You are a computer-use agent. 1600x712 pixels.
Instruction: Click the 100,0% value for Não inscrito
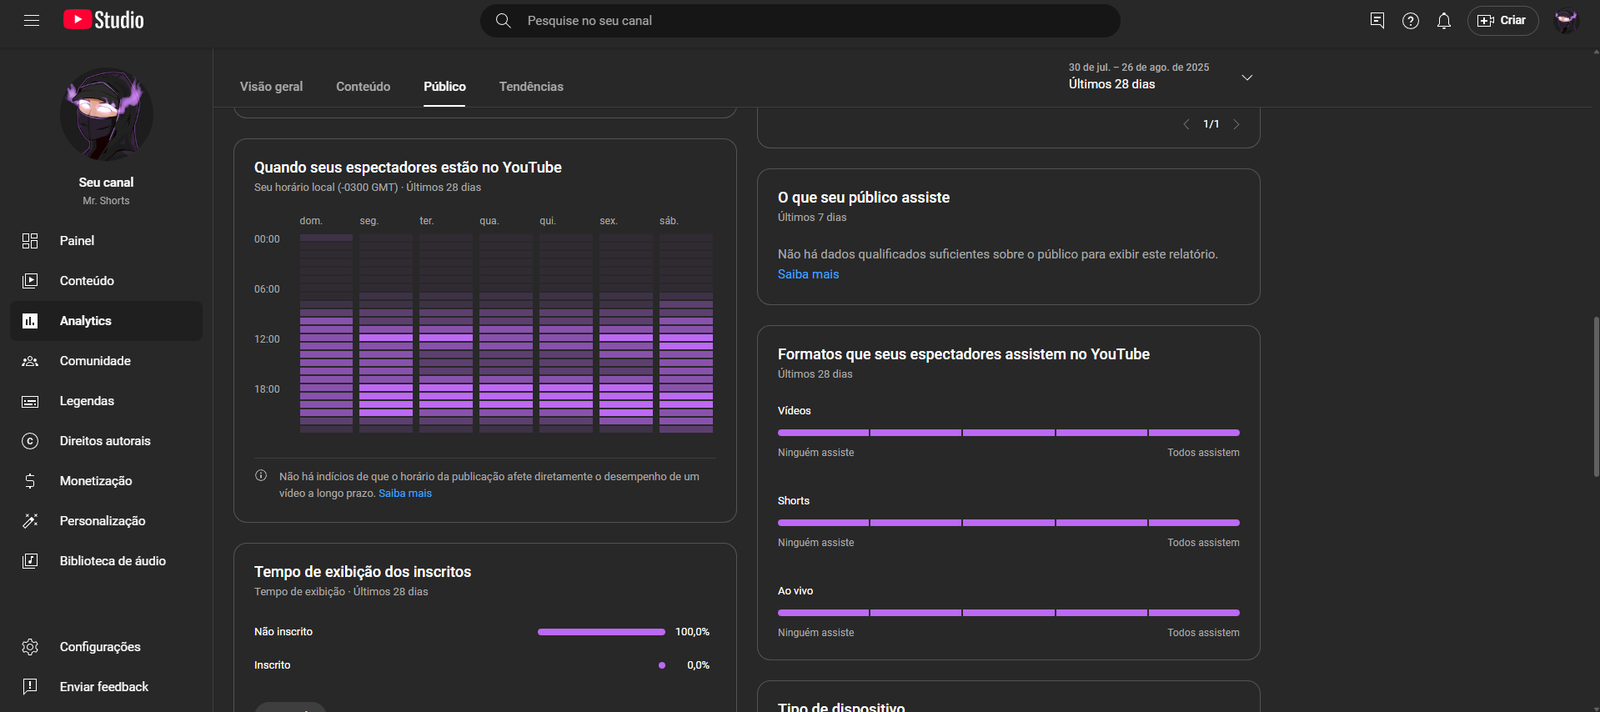692,632
